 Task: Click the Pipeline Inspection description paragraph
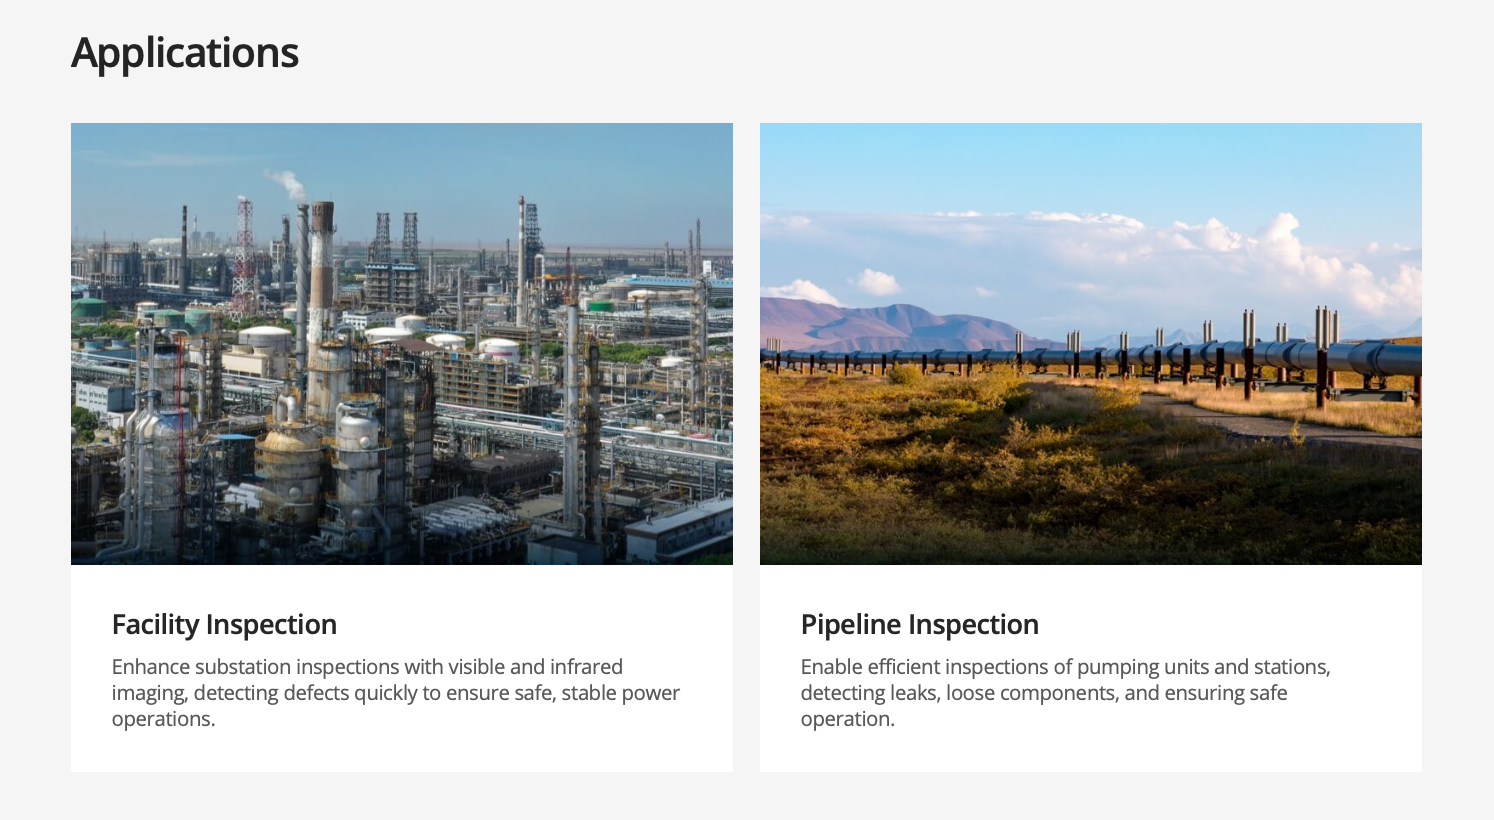pyautogui.click(x=1065, y=693)
